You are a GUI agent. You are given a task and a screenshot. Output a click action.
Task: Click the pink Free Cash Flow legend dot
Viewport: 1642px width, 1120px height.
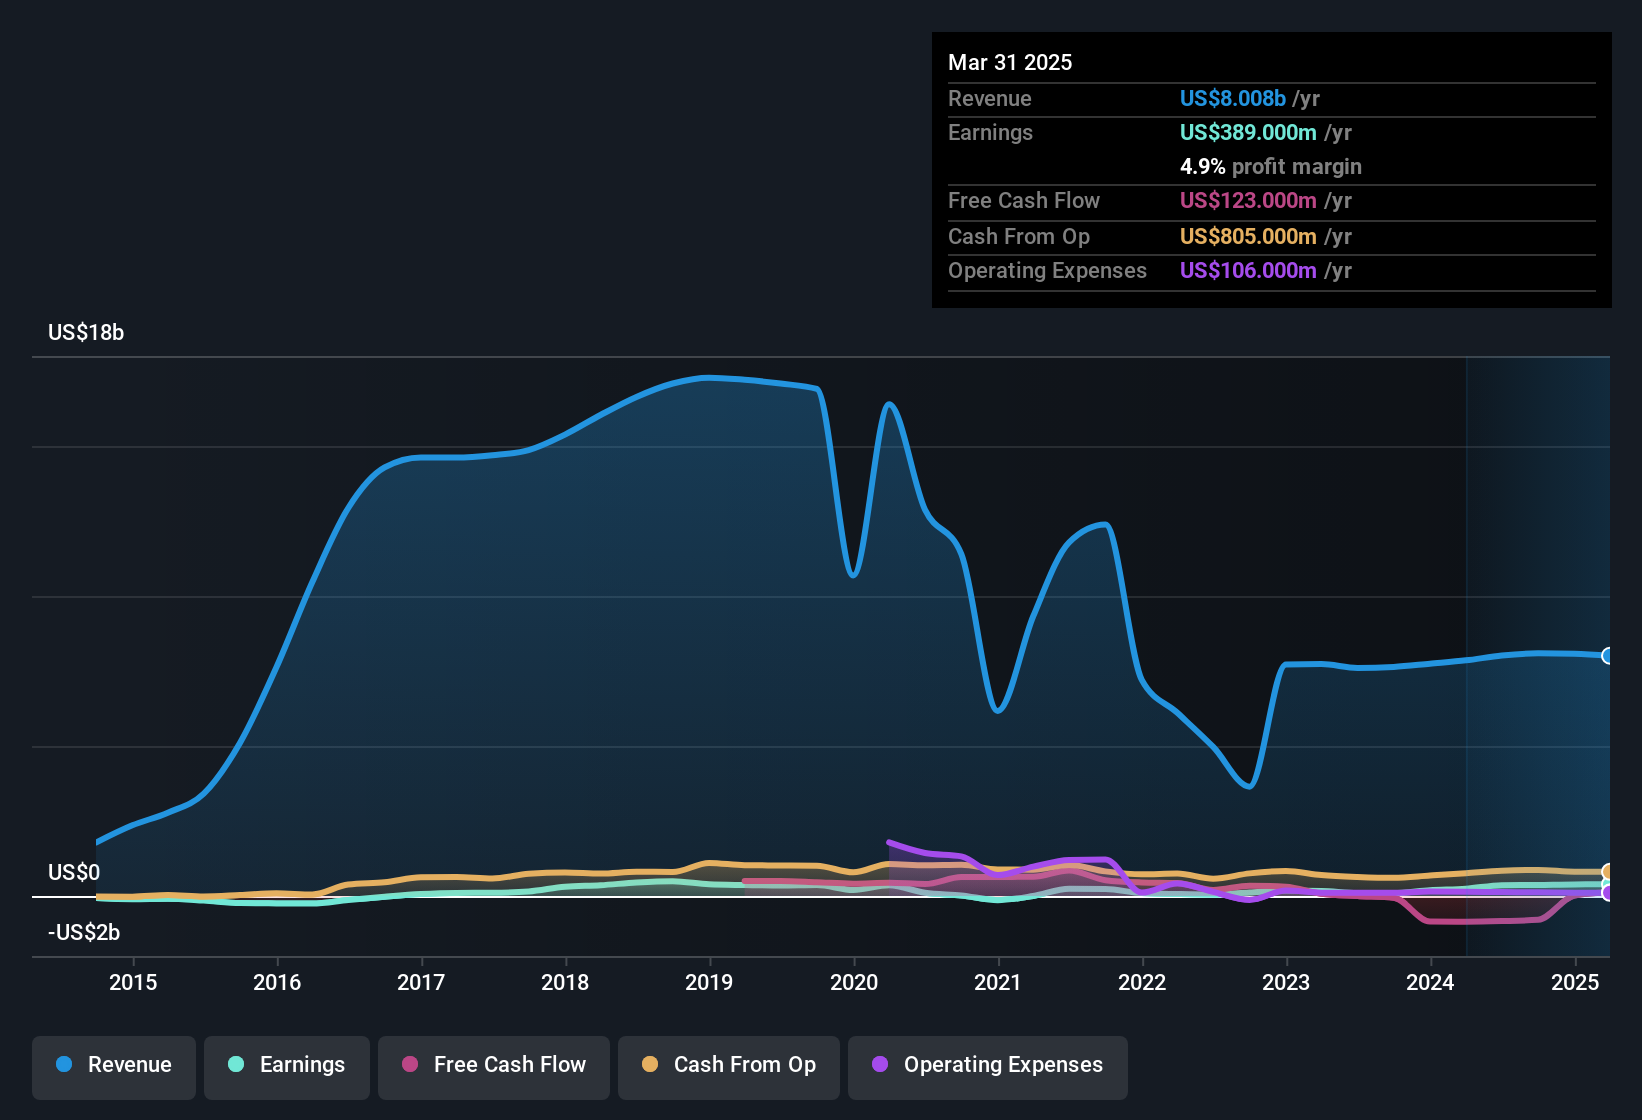pyautogui.click(x=410, y=1064)
